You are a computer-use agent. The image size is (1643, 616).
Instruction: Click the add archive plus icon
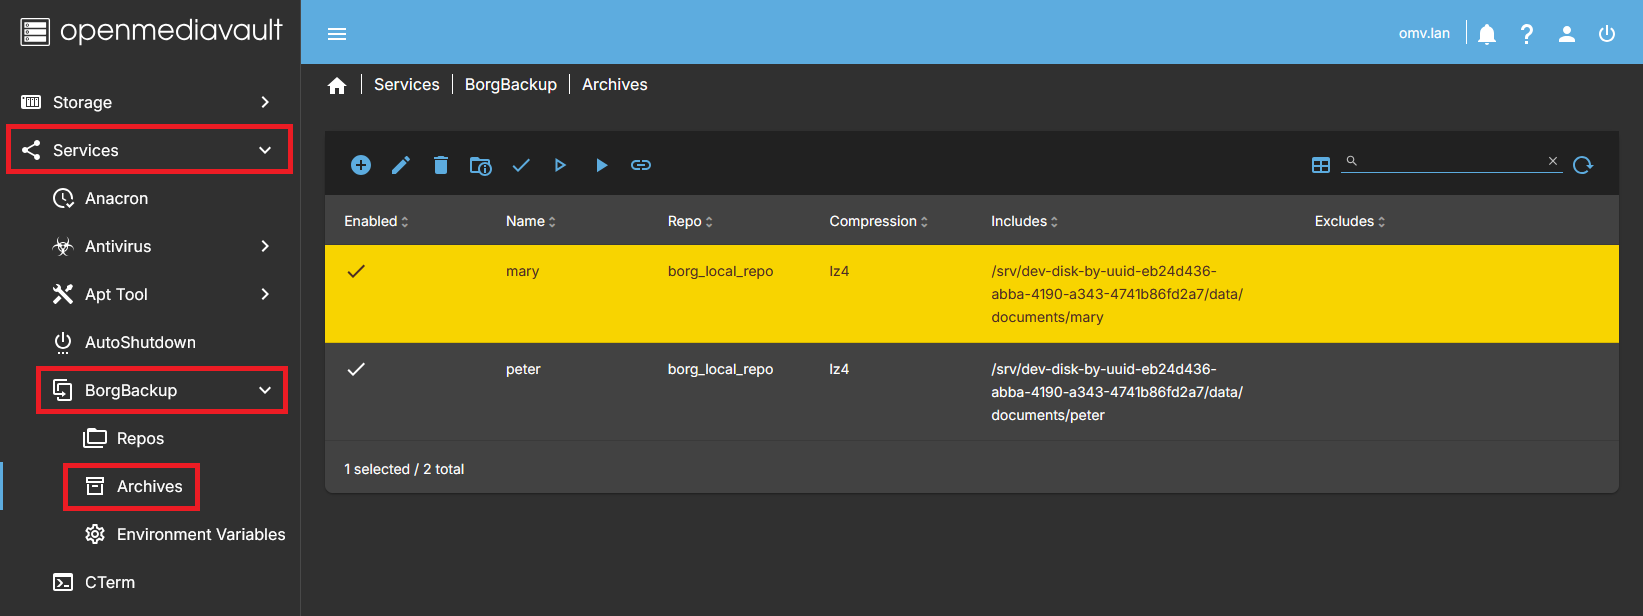click(361, 165)
